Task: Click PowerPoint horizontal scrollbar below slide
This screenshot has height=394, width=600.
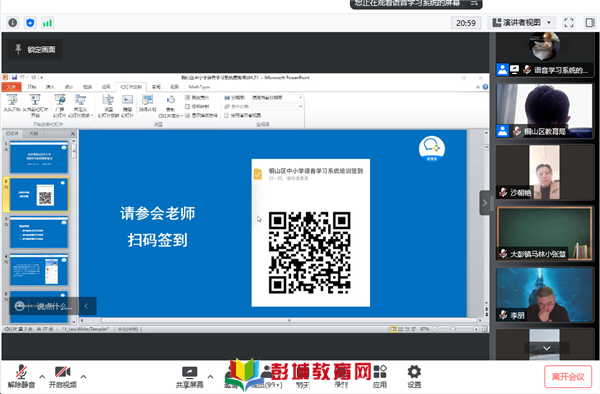Action: (281, 320)
